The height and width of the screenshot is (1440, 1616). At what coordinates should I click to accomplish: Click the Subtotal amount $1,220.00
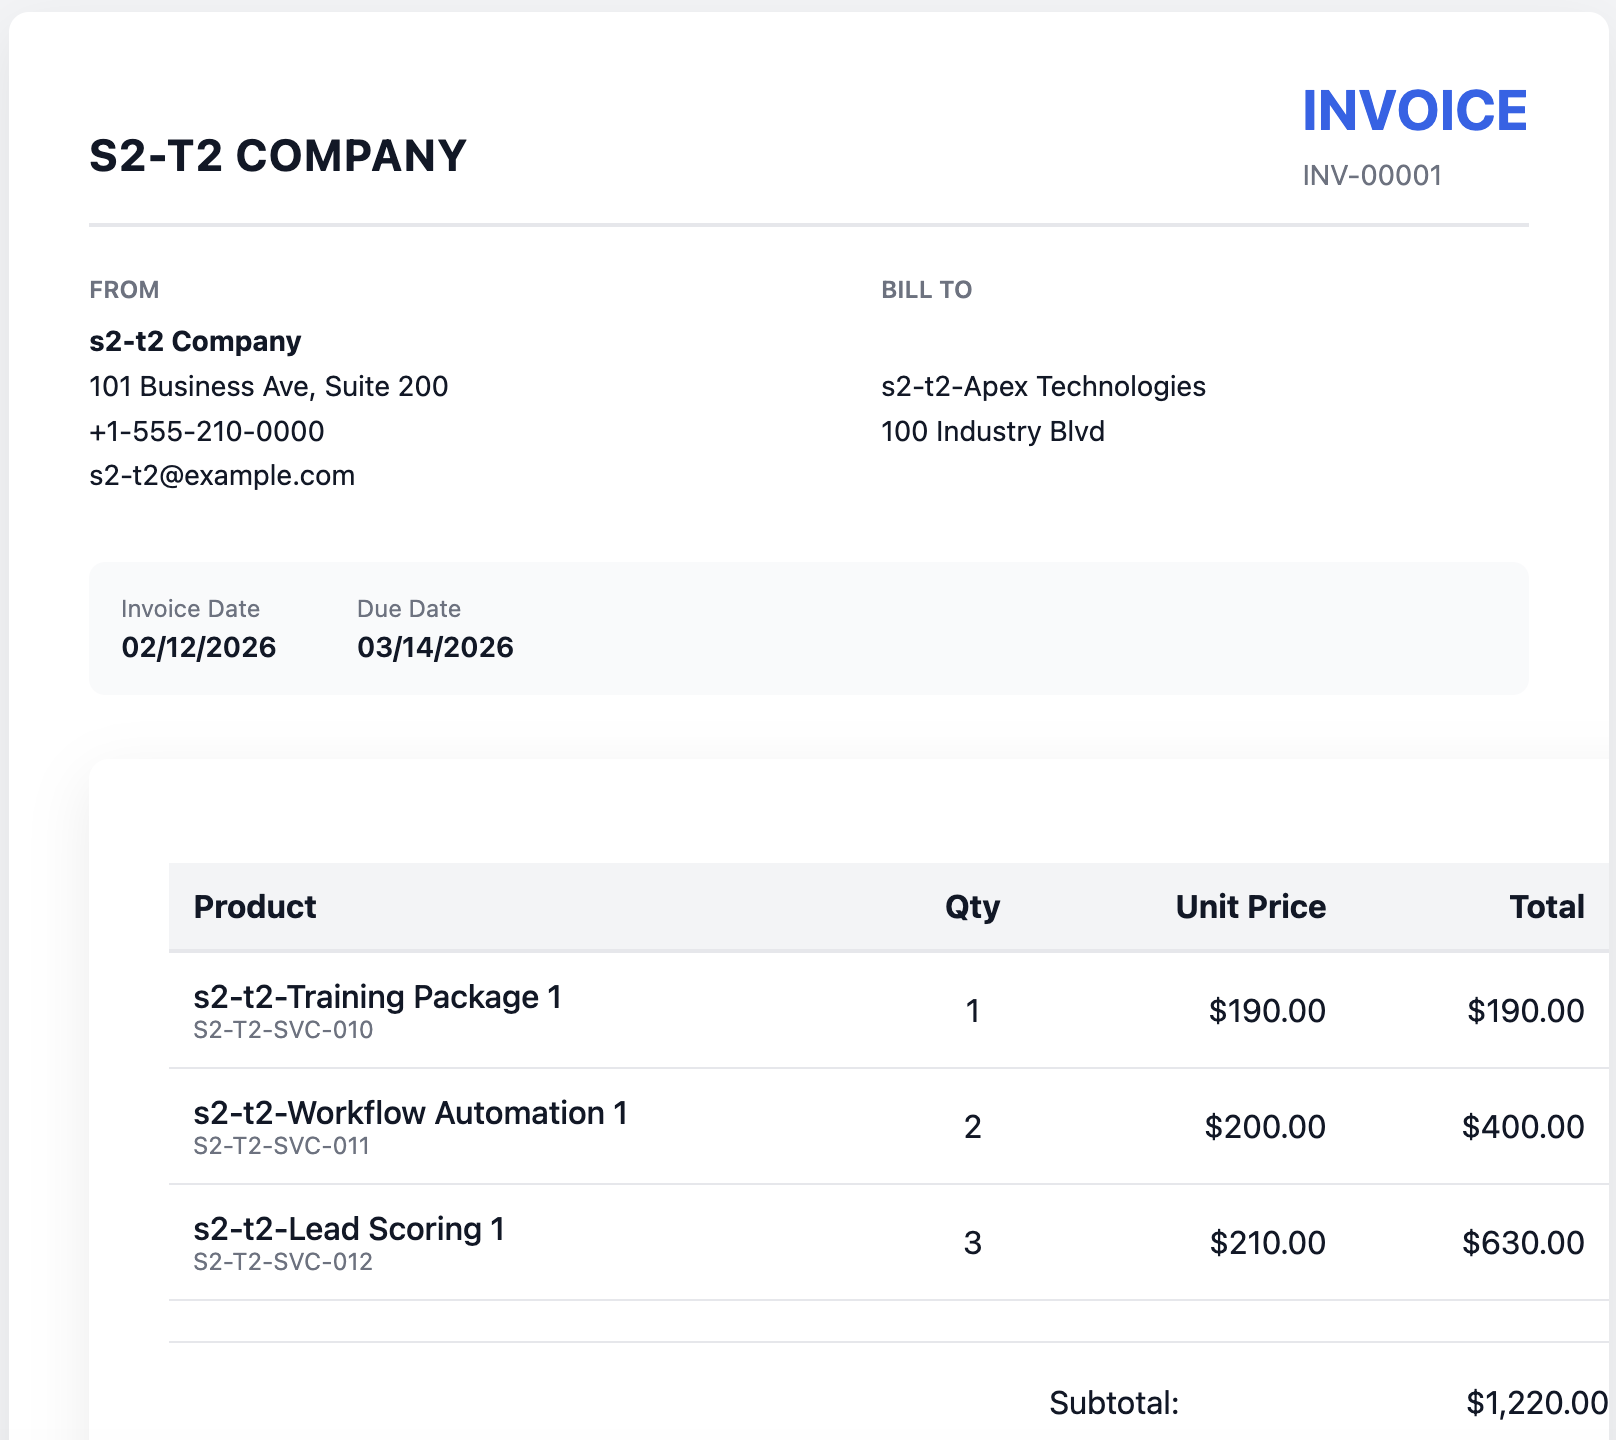1536,1404
